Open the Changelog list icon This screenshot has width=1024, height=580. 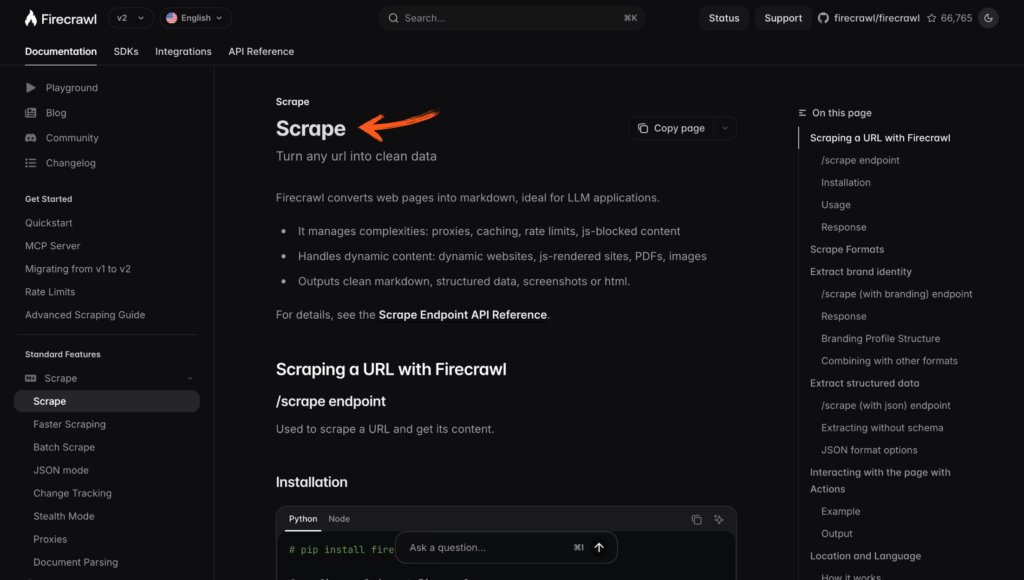pyautogui.click(x=30, y=162)
